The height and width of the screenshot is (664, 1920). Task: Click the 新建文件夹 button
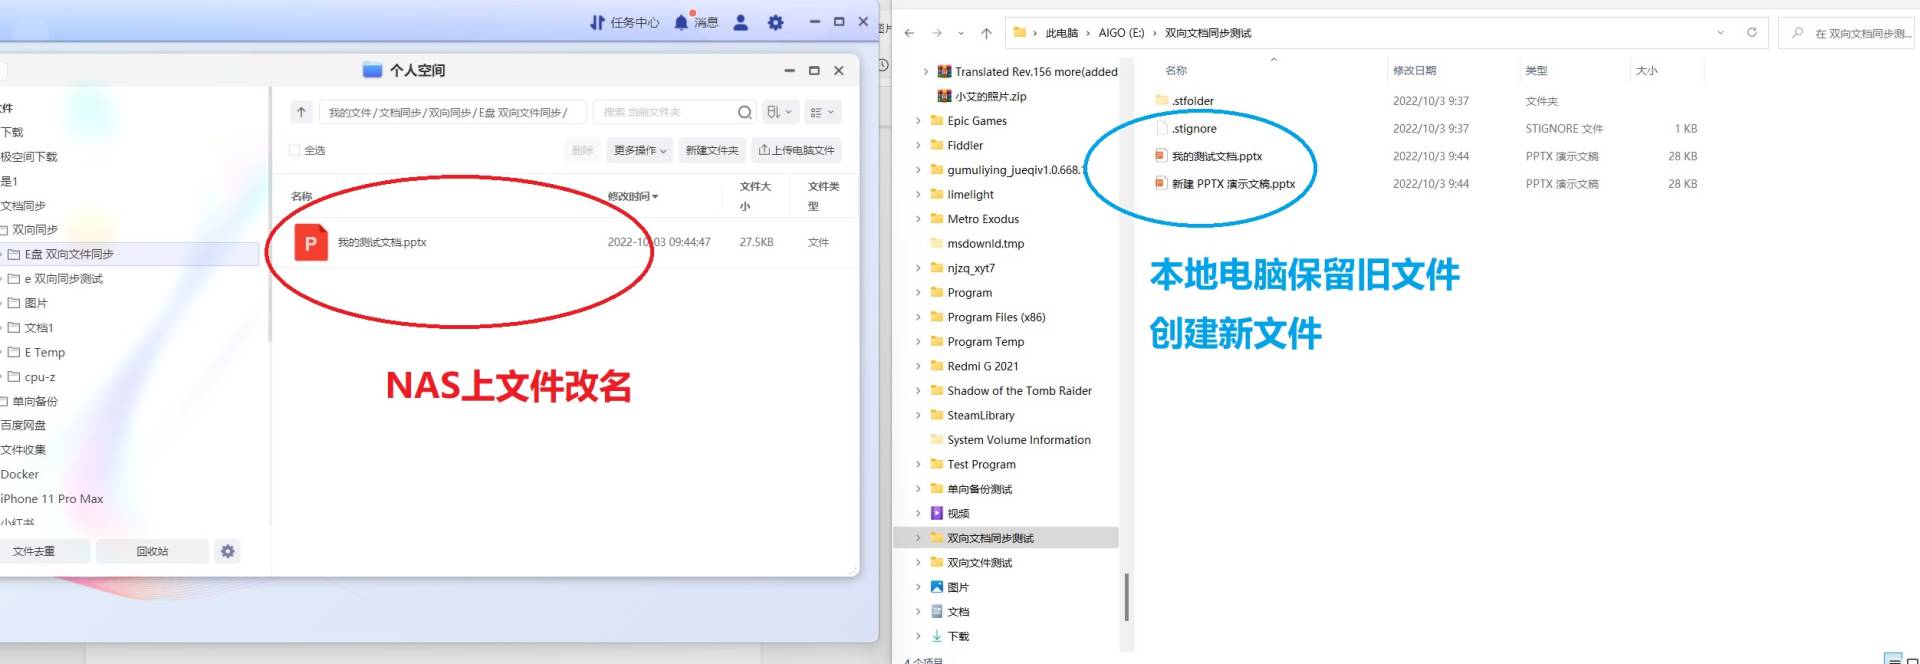pos(712,150)
